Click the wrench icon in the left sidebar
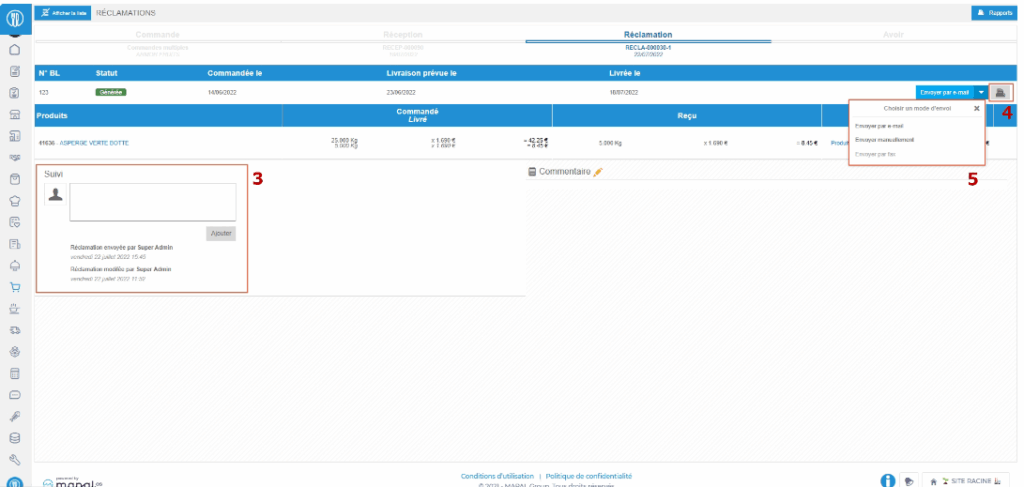Image resolution: width=1024 pixels, height=487 pixels. (x=15, y=459)
